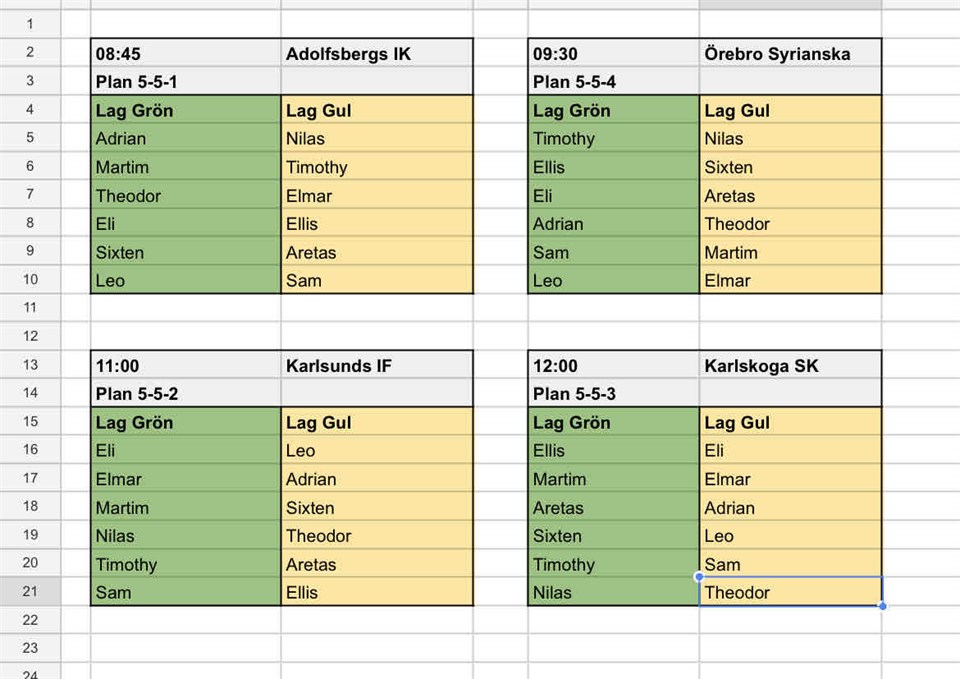The image size is (960, 679).
Task: Select the 11:00 time cell
Action: click(x=185, y=366)
